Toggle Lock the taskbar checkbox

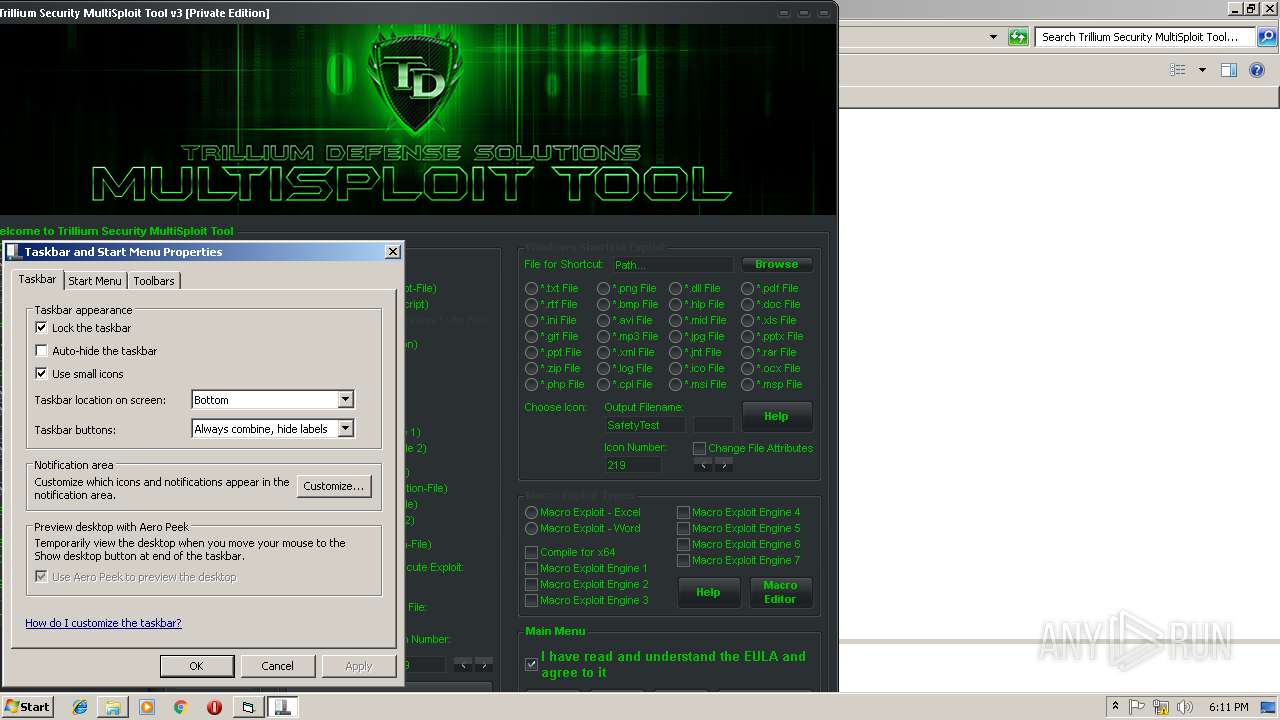(x=41, y=328)
